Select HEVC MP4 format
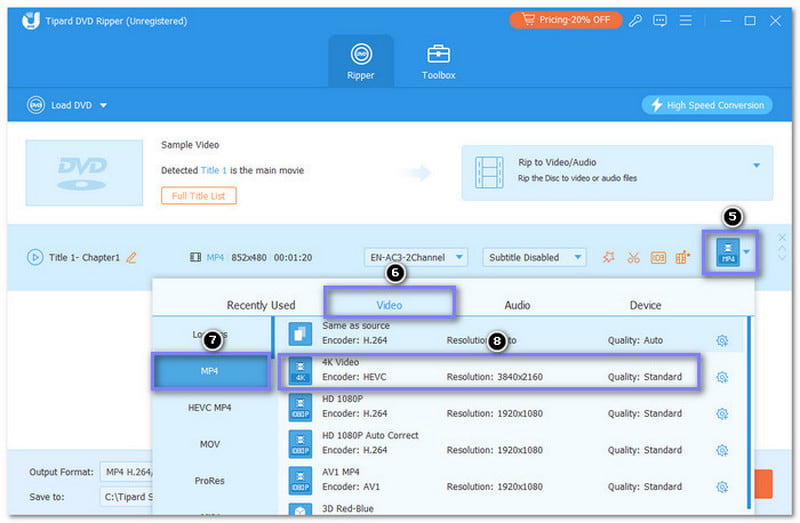The image size is (800, 523). [x=210, y=408]
